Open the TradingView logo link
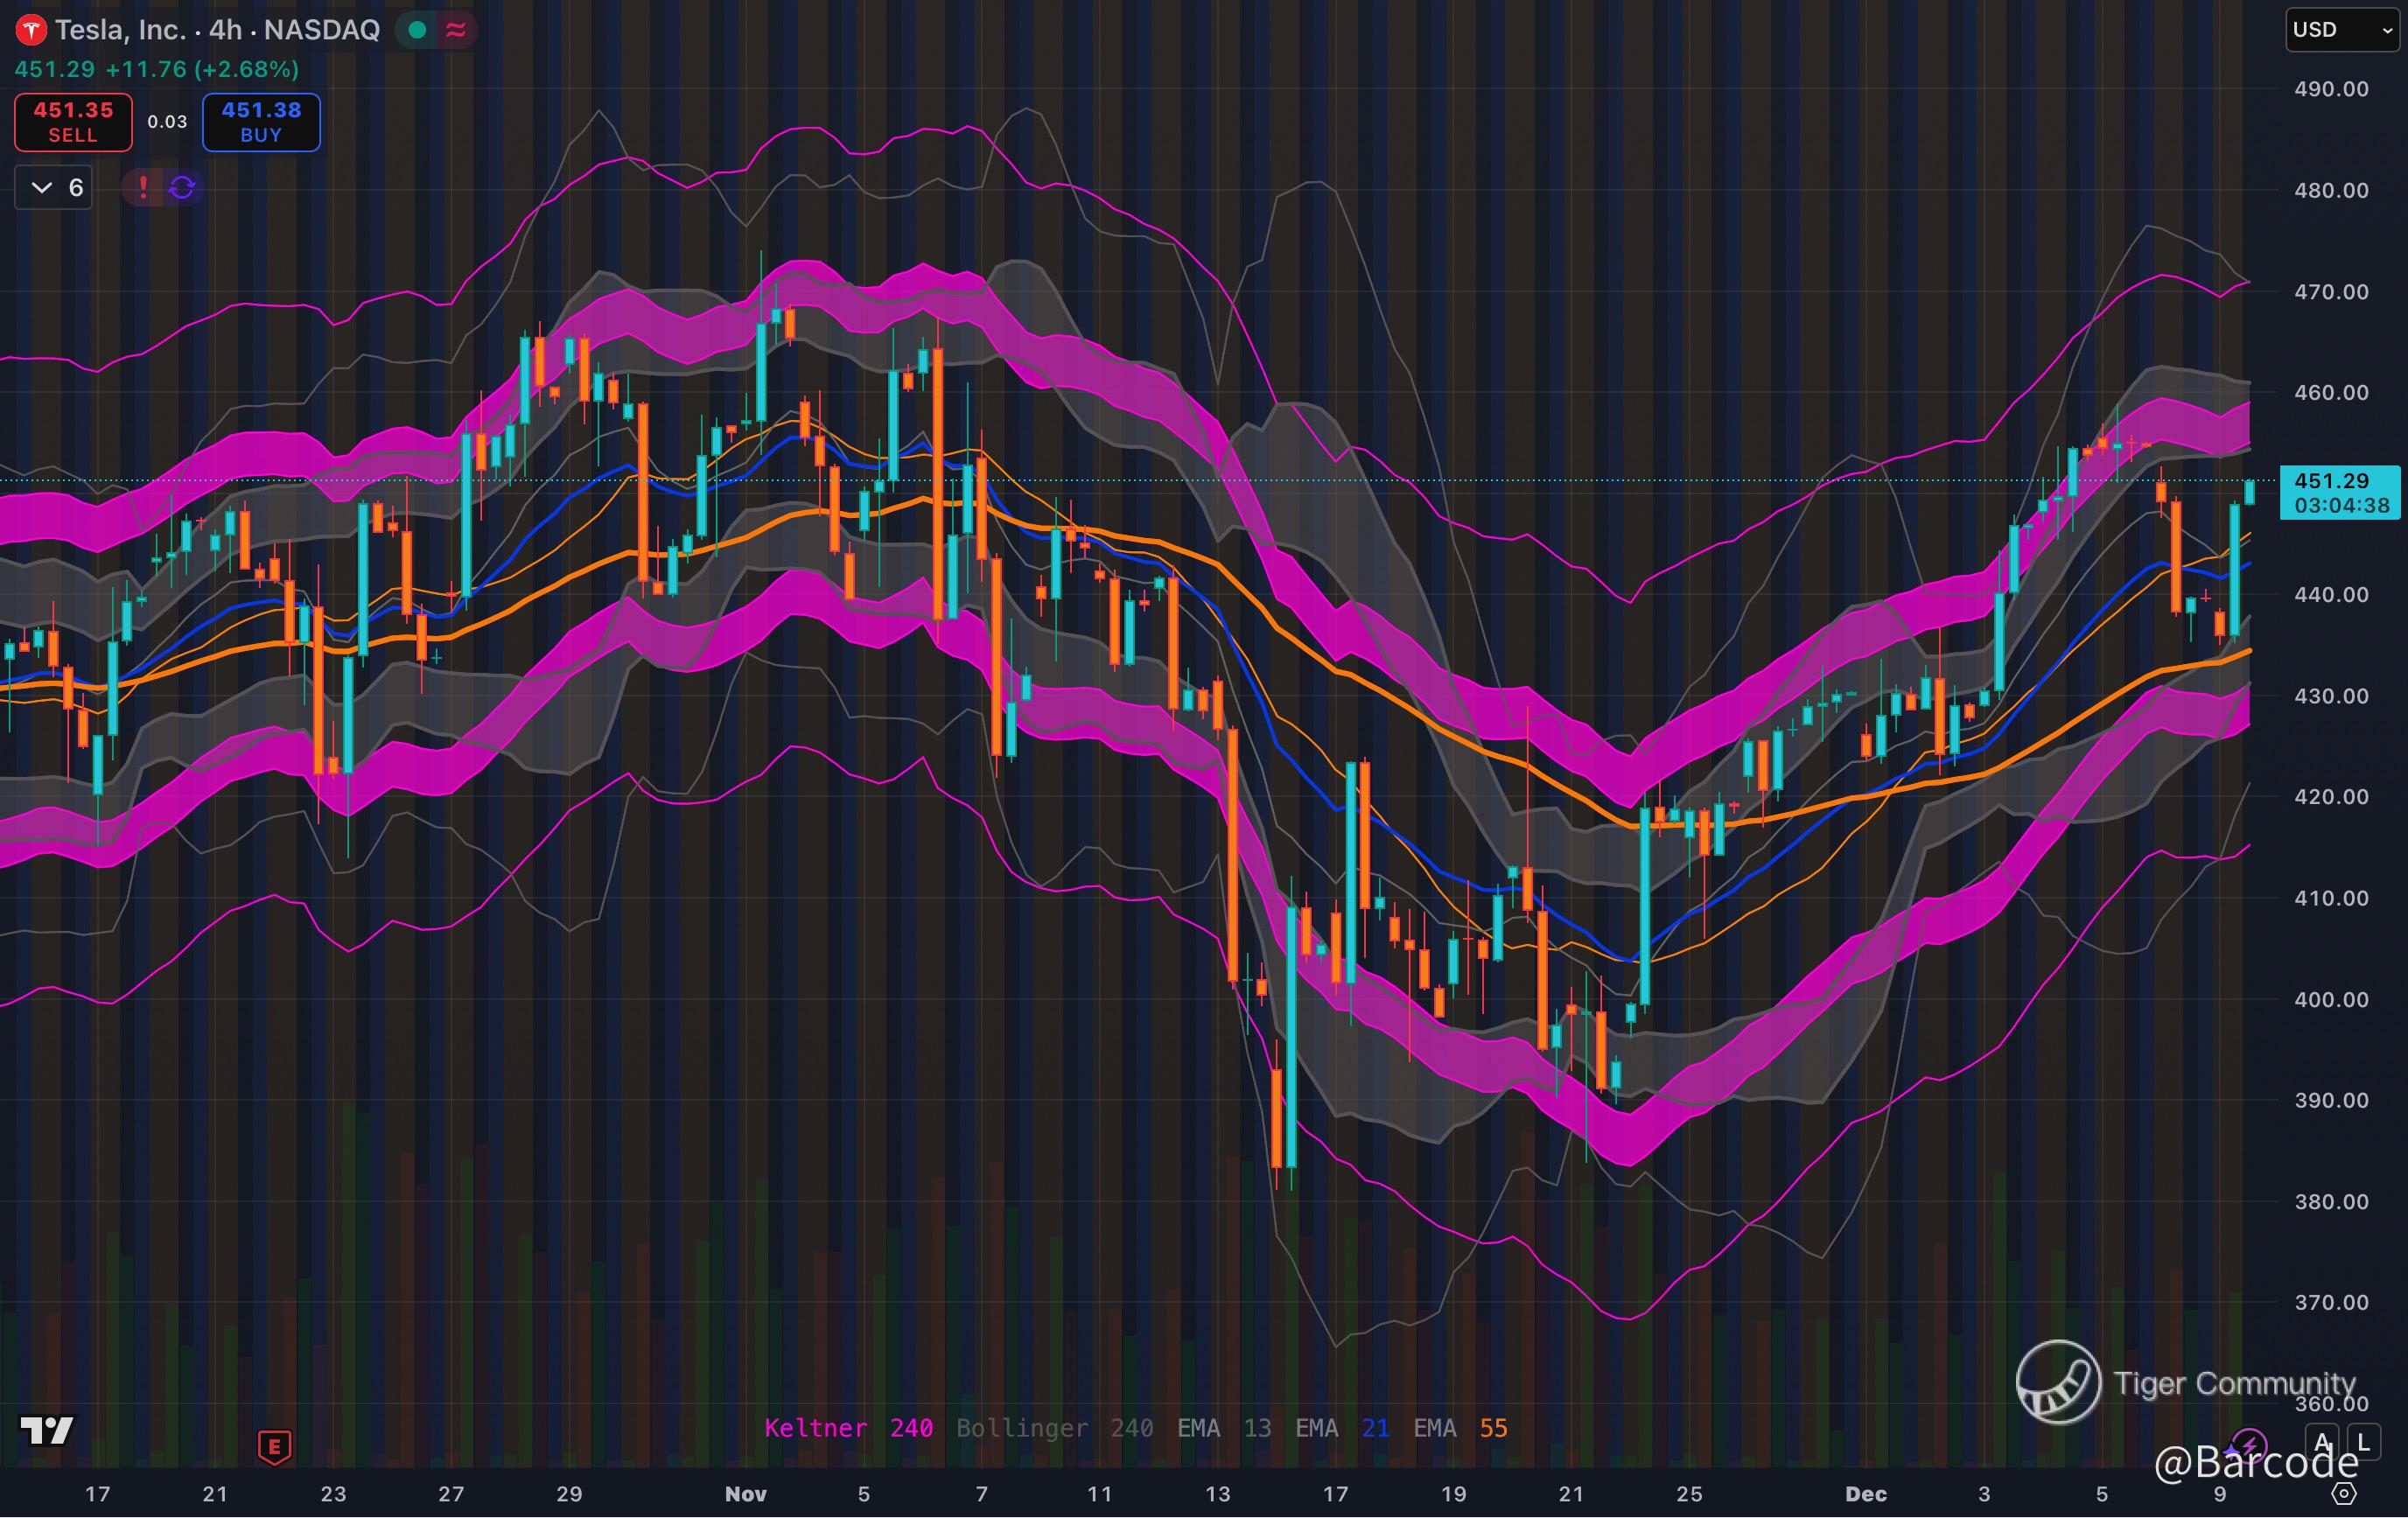Image resolution: width=2408 pixels, height=1518 pixels. (46, 1430)
